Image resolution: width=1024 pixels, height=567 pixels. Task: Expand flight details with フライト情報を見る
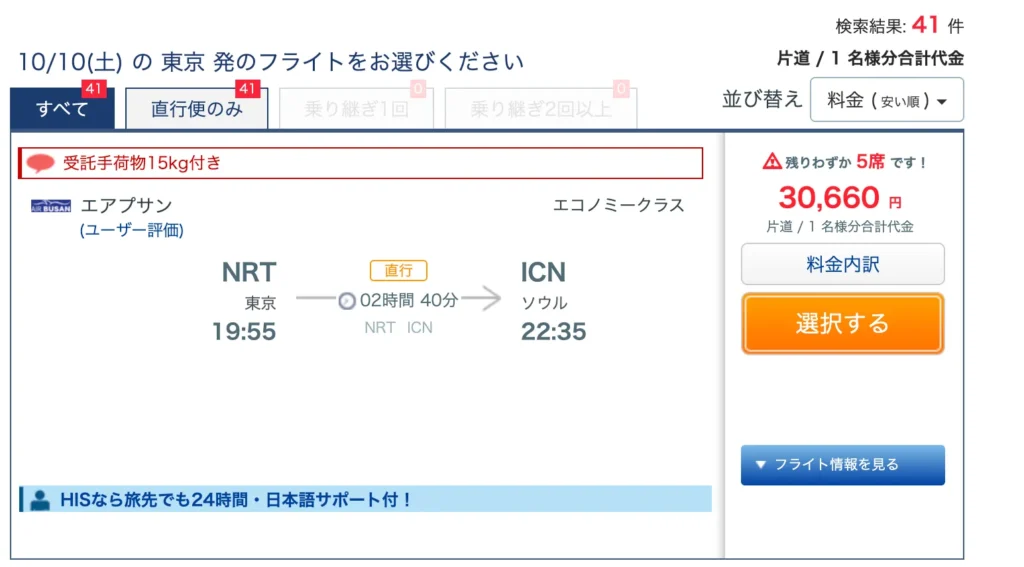tap(842, 465)
